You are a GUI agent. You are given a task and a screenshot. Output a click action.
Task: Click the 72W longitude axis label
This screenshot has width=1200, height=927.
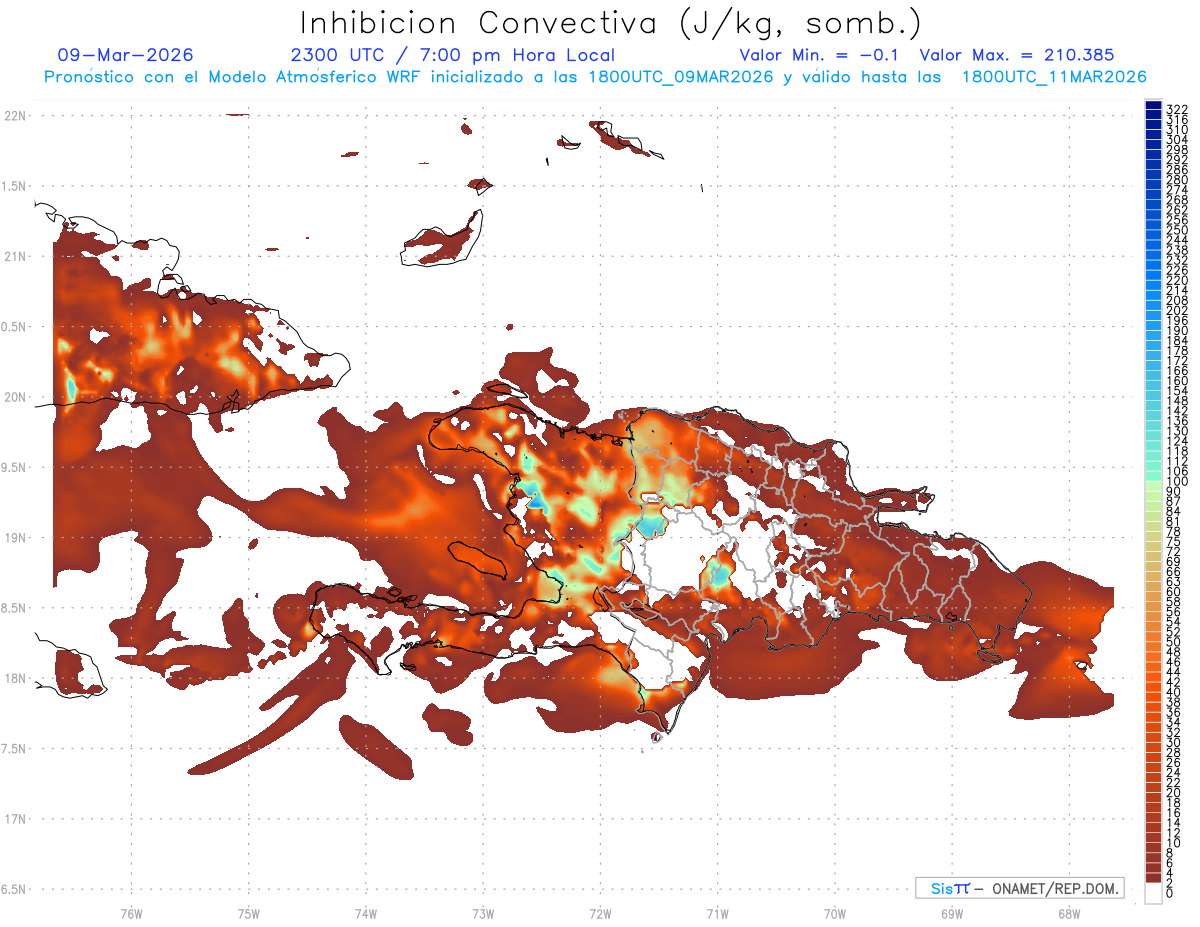tap(600, 913)
